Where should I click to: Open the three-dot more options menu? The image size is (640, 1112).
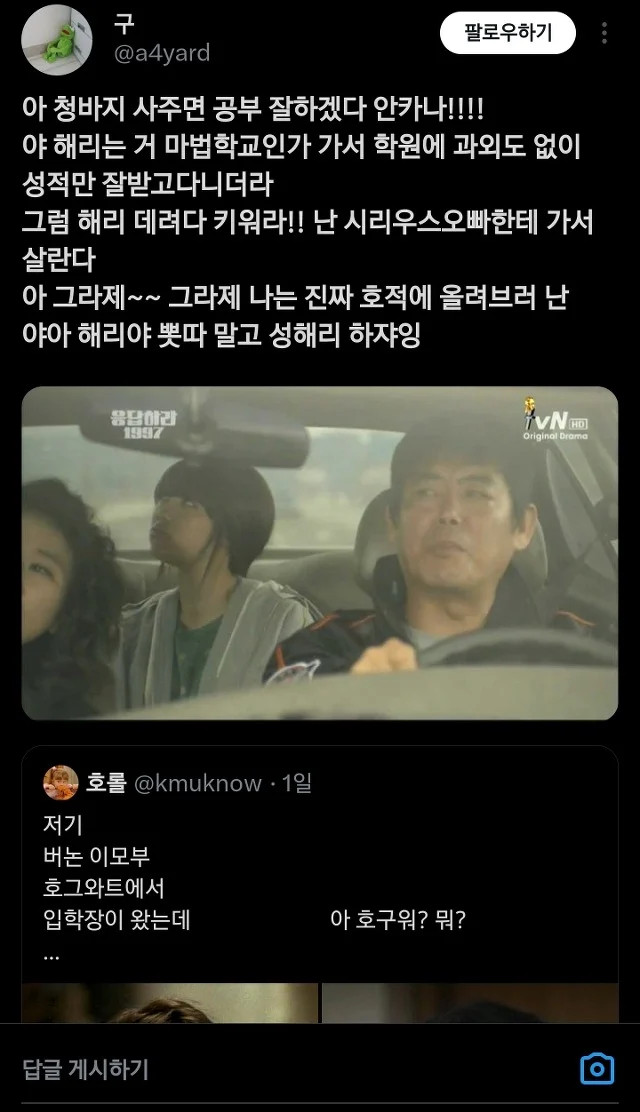pyautogui.click(x=605, y=33)
